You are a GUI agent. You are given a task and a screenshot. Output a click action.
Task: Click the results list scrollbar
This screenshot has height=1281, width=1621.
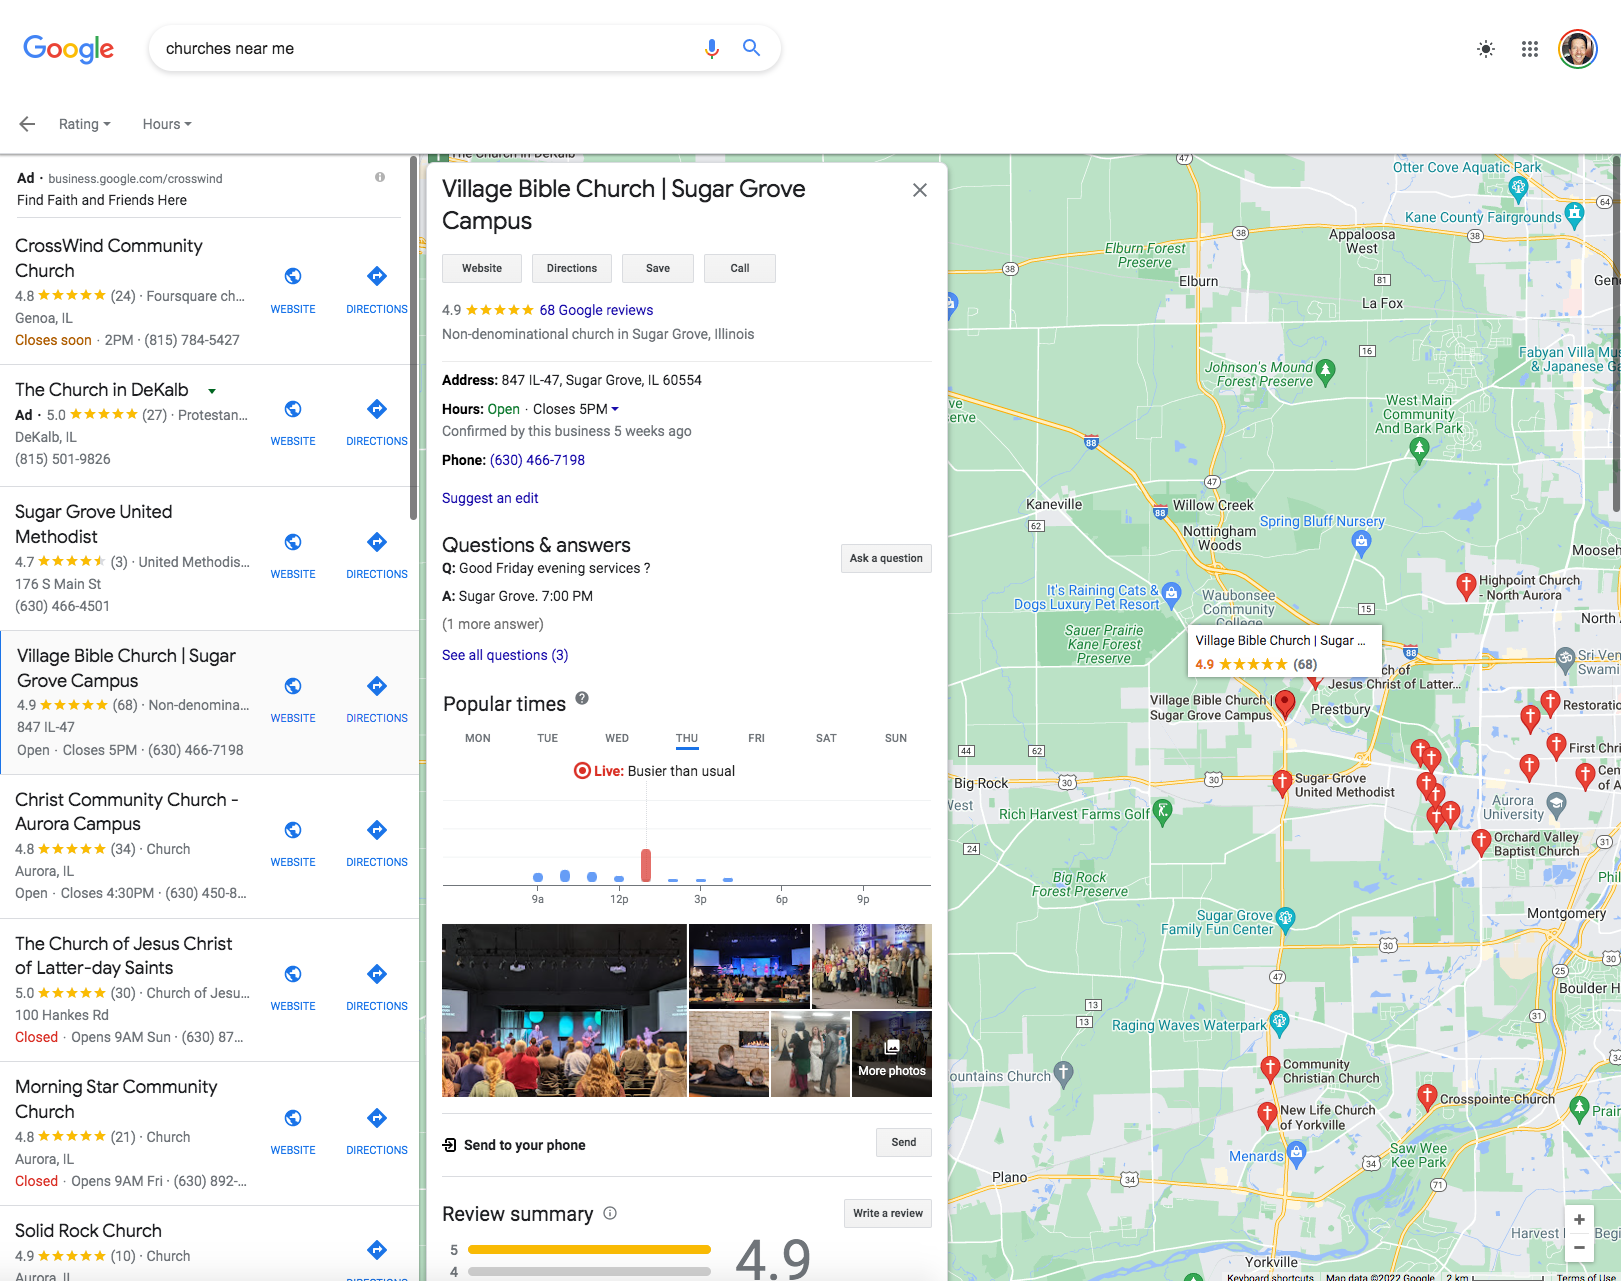pyautogui.click(x=413, y=338)
